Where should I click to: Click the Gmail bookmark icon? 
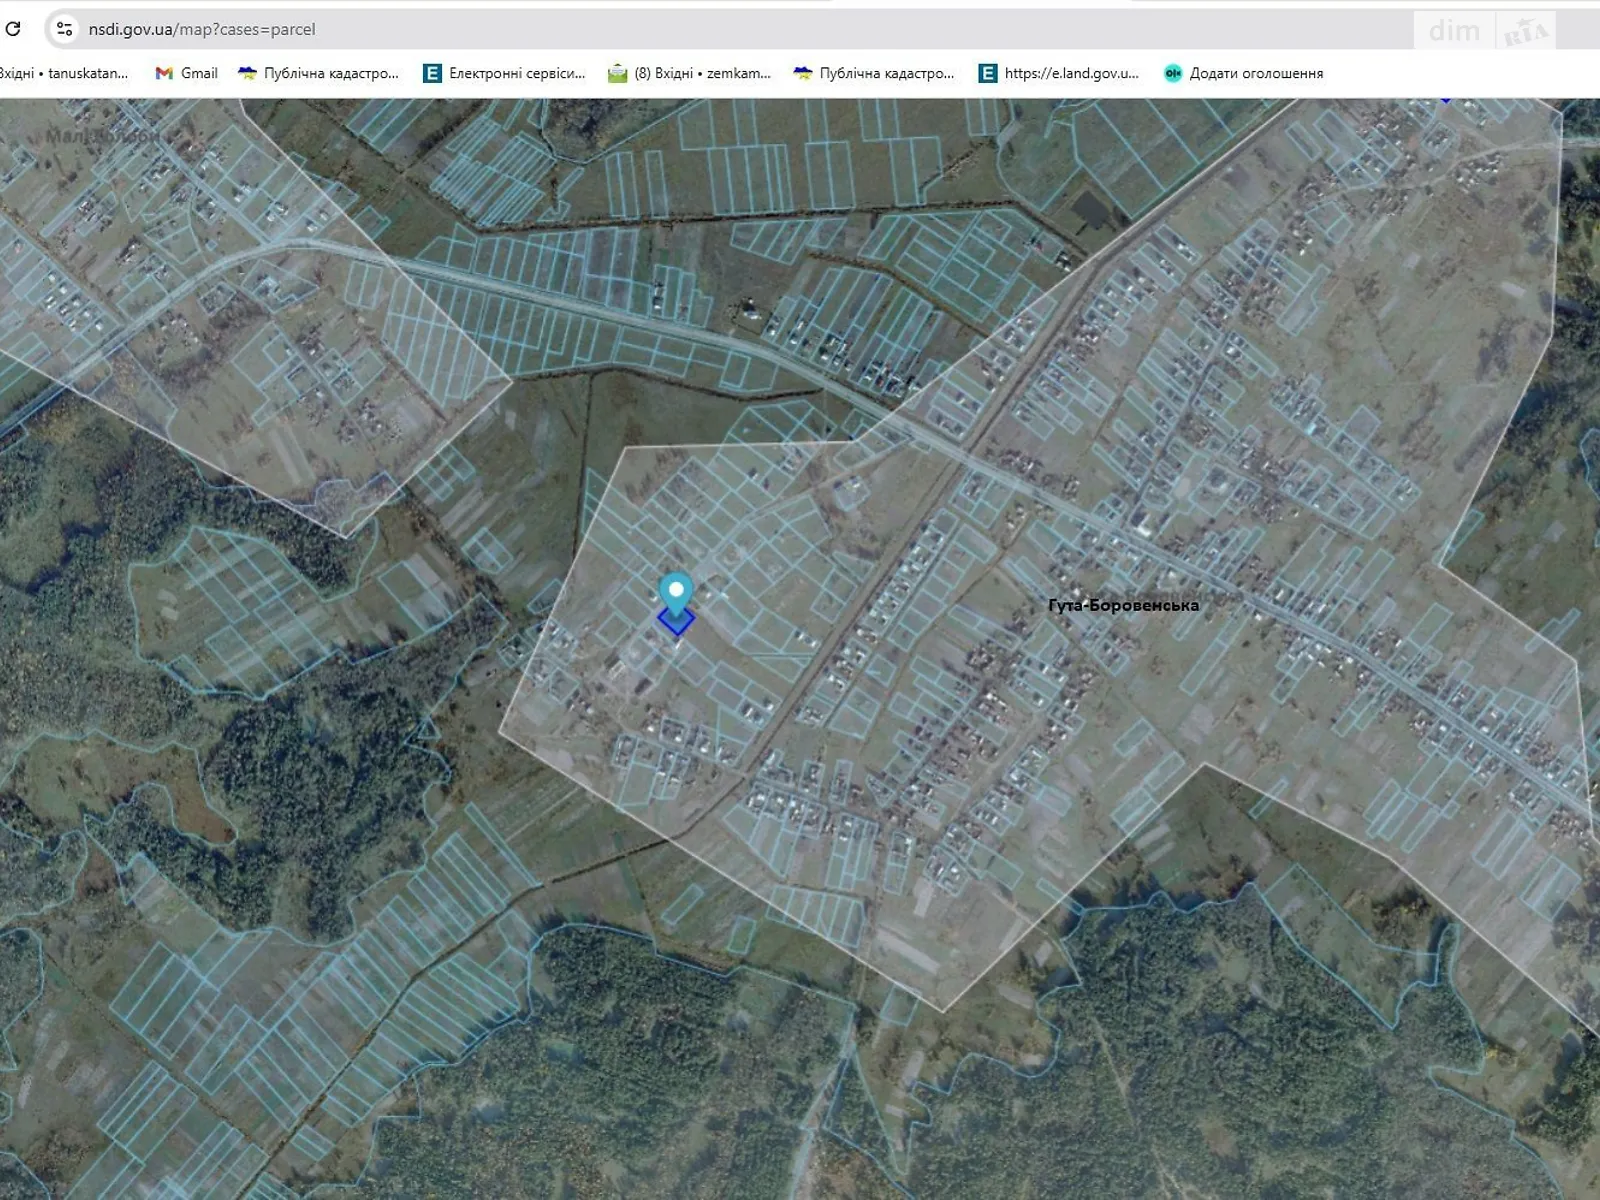click(x=164, y=73)
